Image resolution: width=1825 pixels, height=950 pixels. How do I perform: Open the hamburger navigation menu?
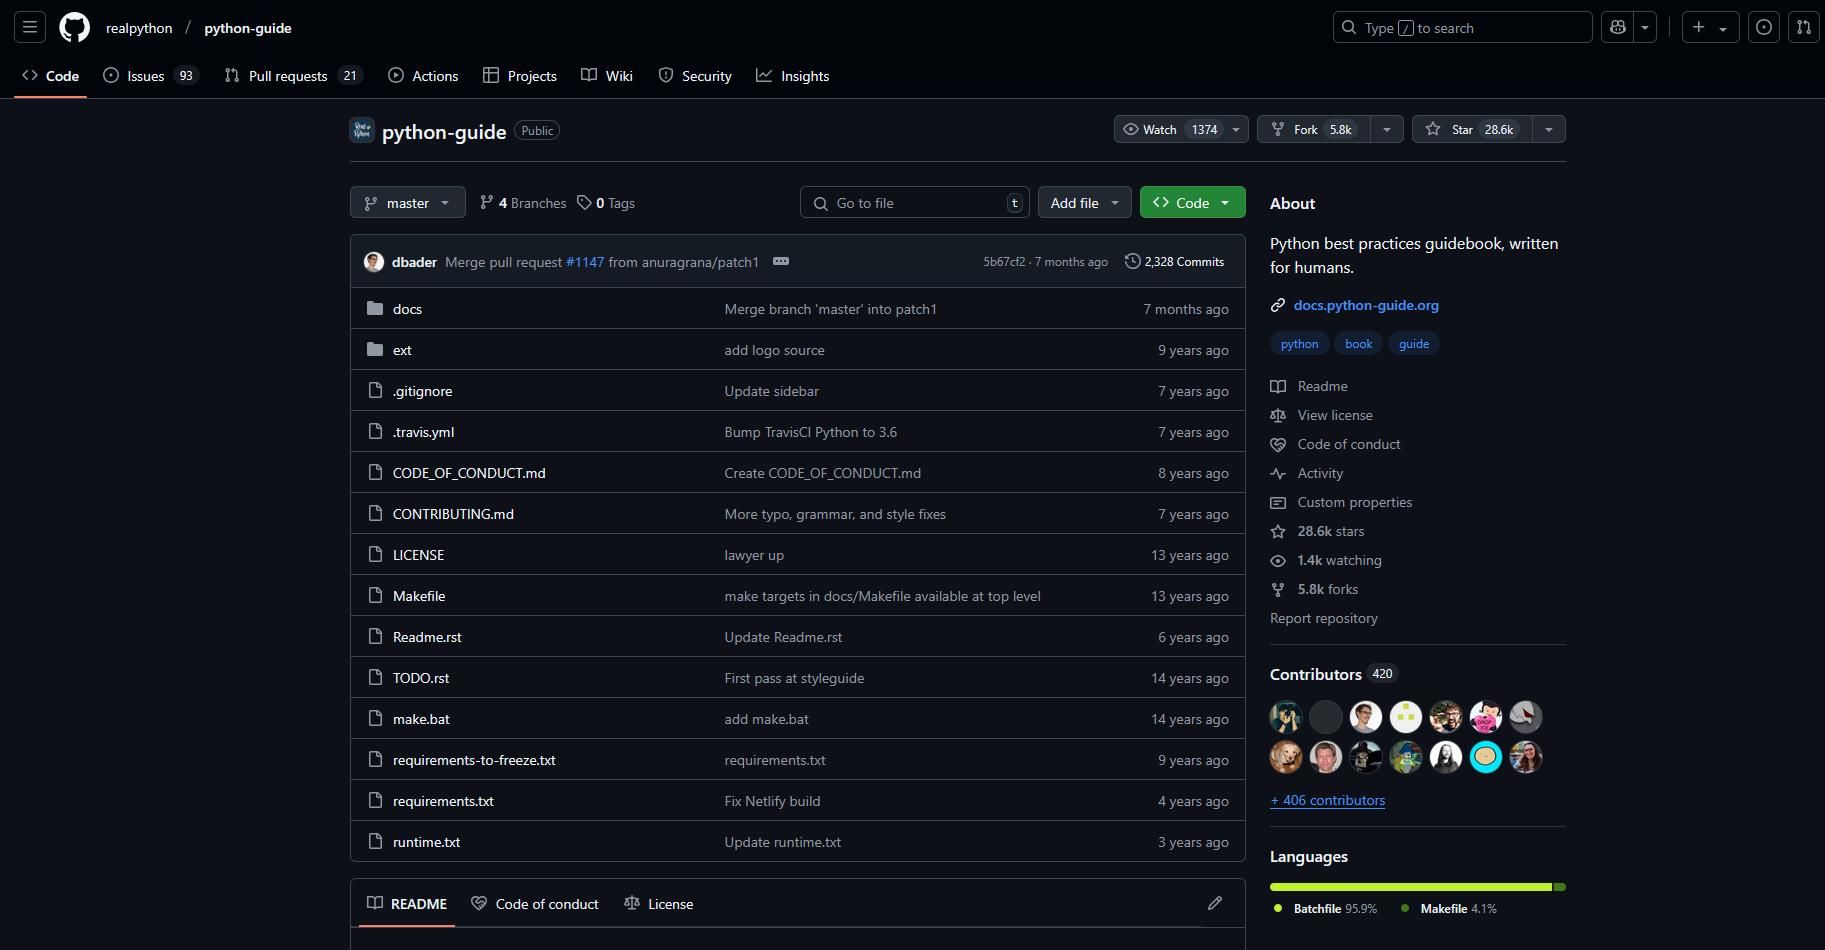(29, 27)
